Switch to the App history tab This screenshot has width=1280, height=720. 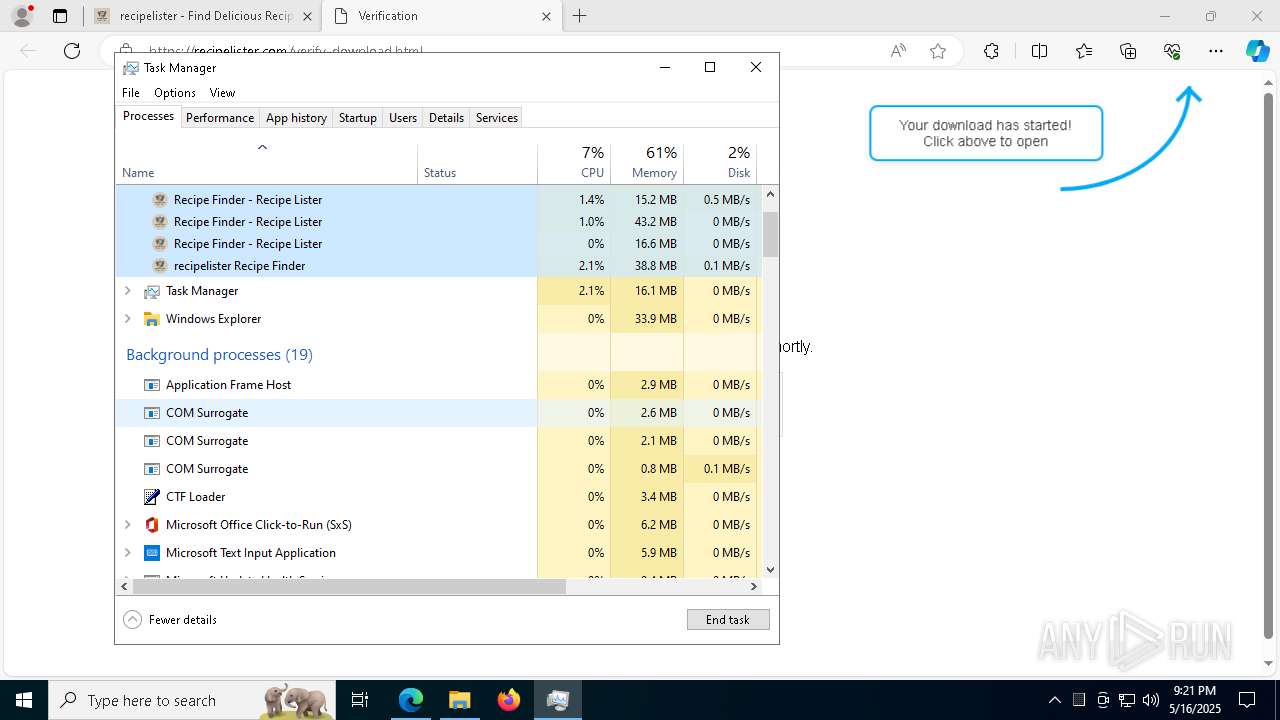tap(296, 117)
